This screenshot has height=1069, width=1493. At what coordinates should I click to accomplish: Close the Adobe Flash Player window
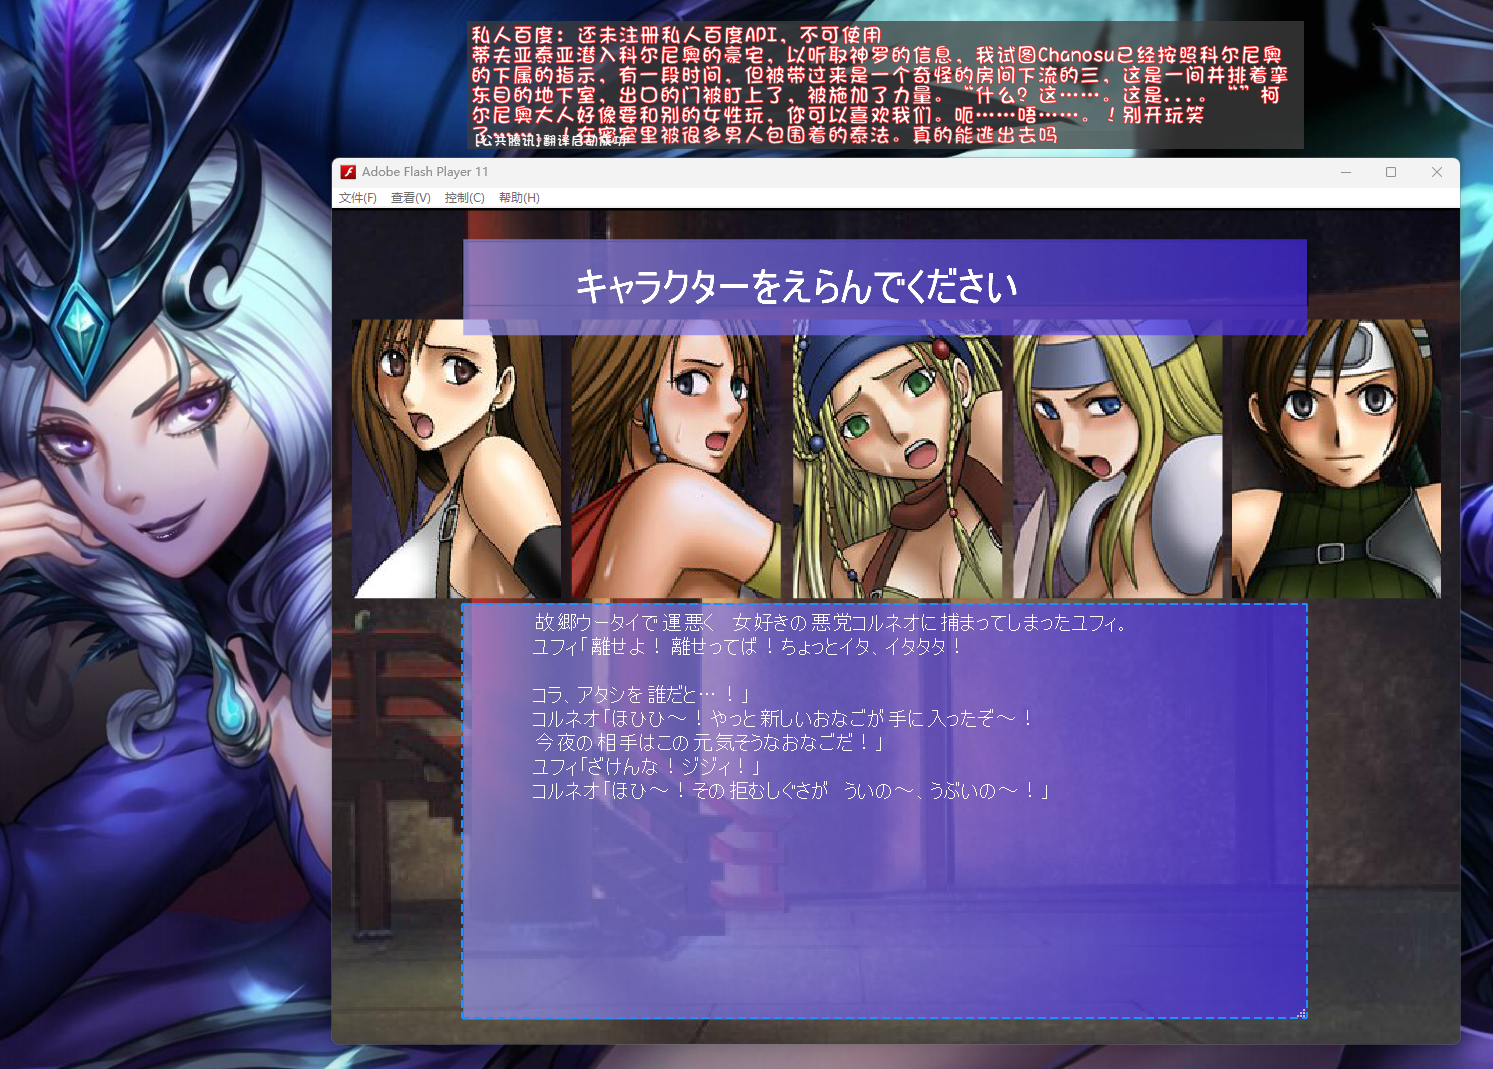click(x=1436, y=172)
